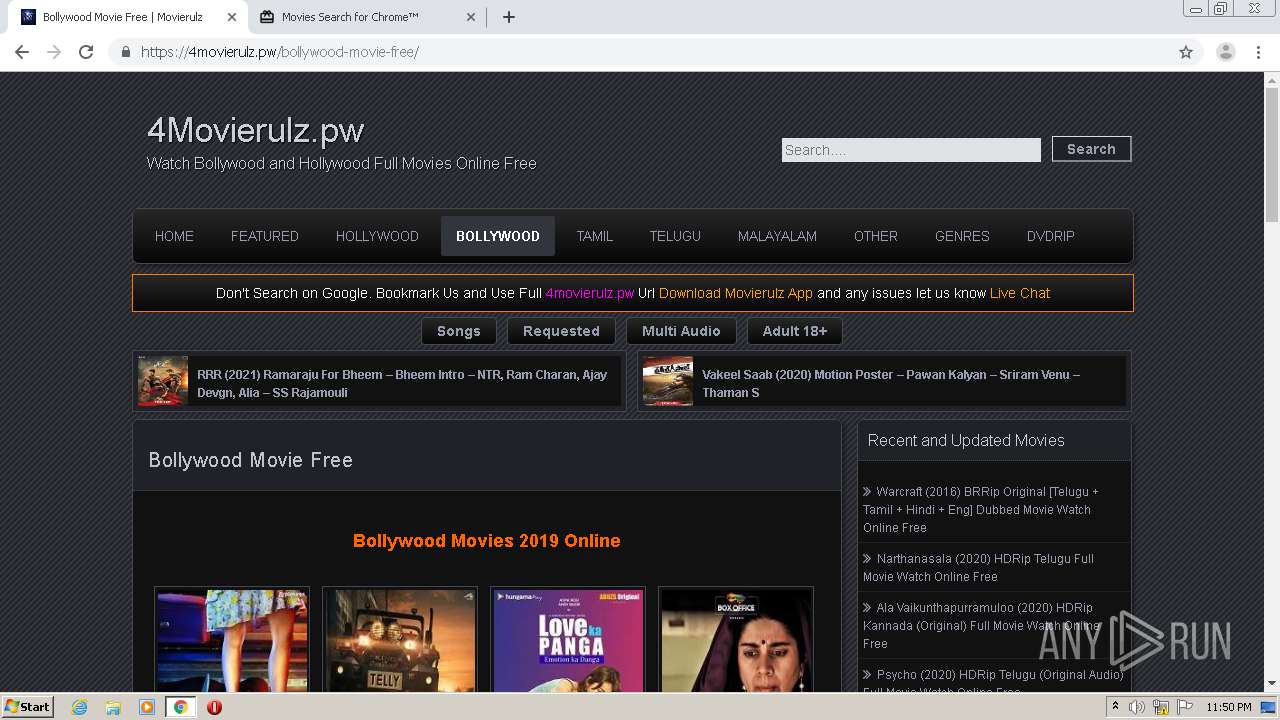Open the FEATURED nav item
The height and width of the screenshot is (720, 1280).
(x=265, y=236)
